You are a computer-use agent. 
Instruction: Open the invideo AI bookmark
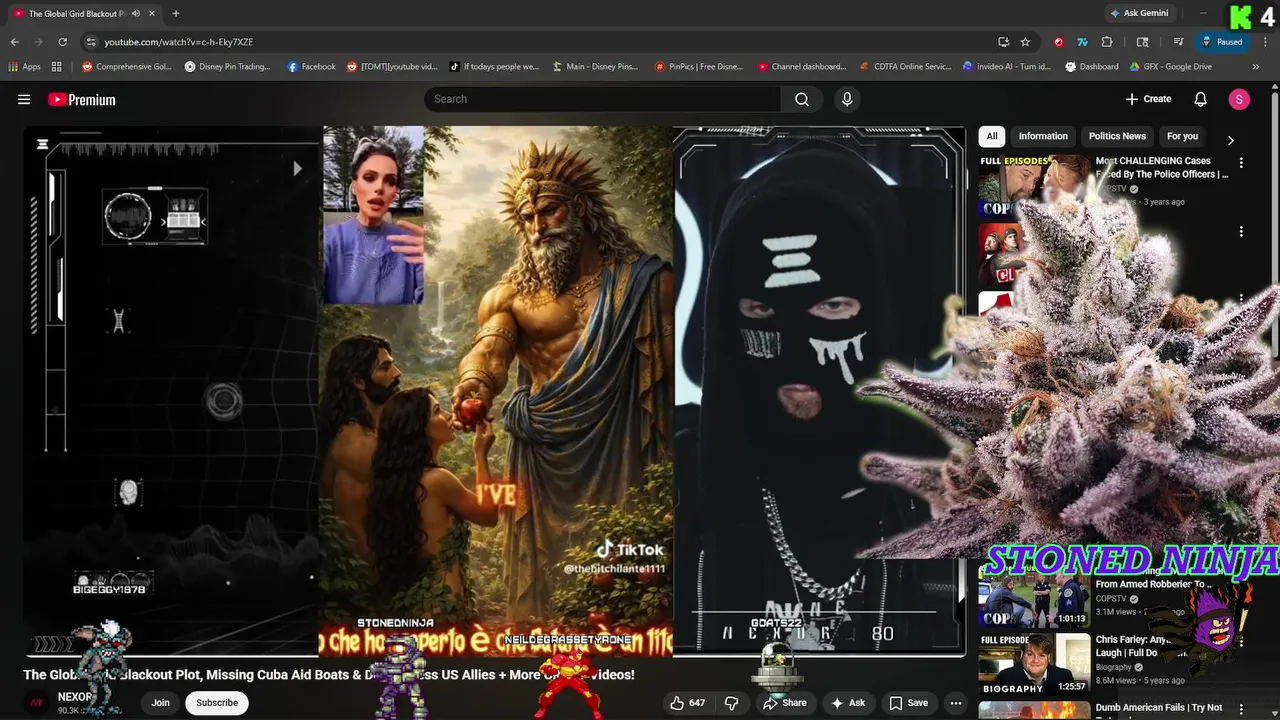coord(1007,67)
